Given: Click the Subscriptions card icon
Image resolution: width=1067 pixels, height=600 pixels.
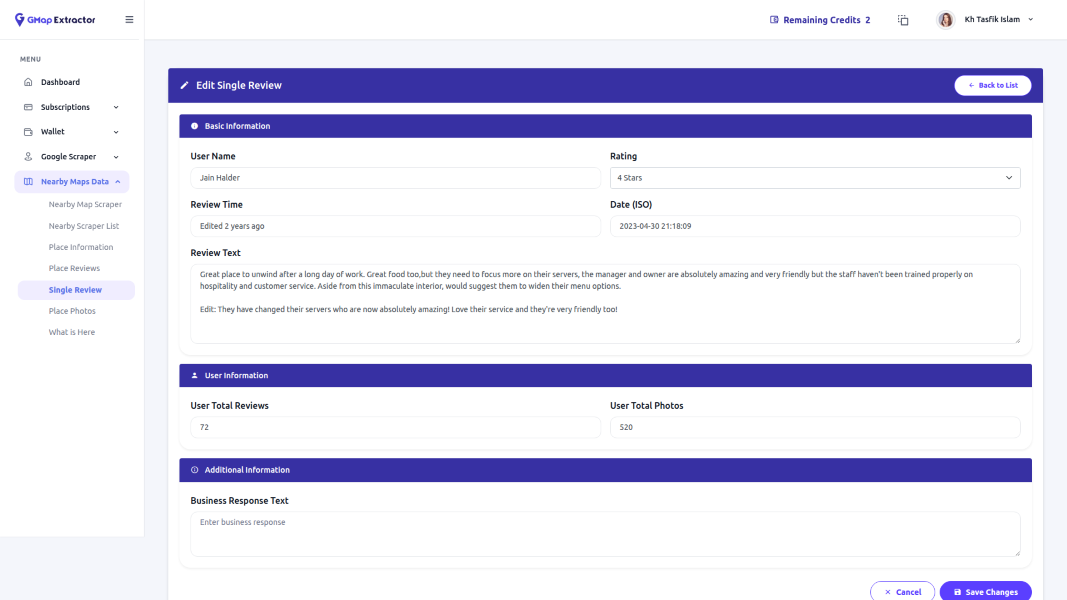Looking at the screenshot, I should (28, 107).
